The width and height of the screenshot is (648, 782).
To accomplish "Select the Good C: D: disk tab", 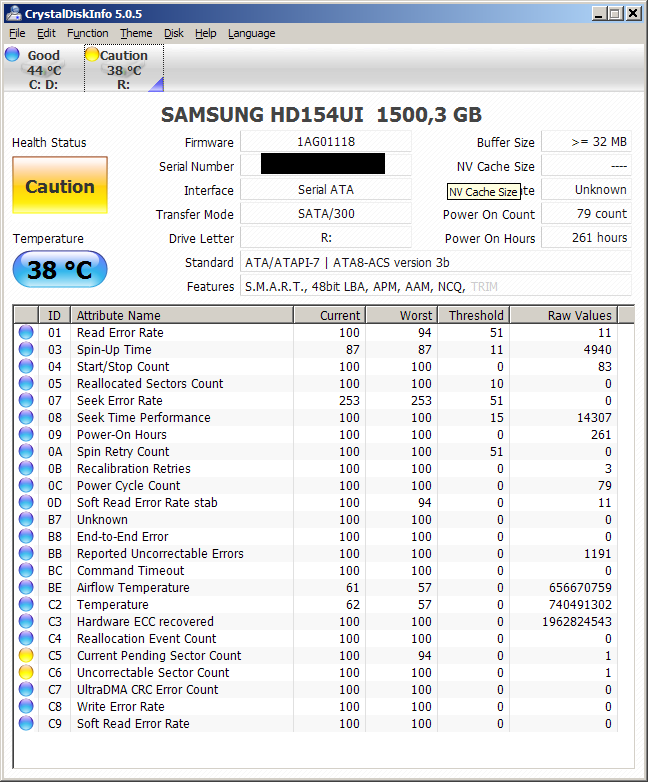I will 43,68.
